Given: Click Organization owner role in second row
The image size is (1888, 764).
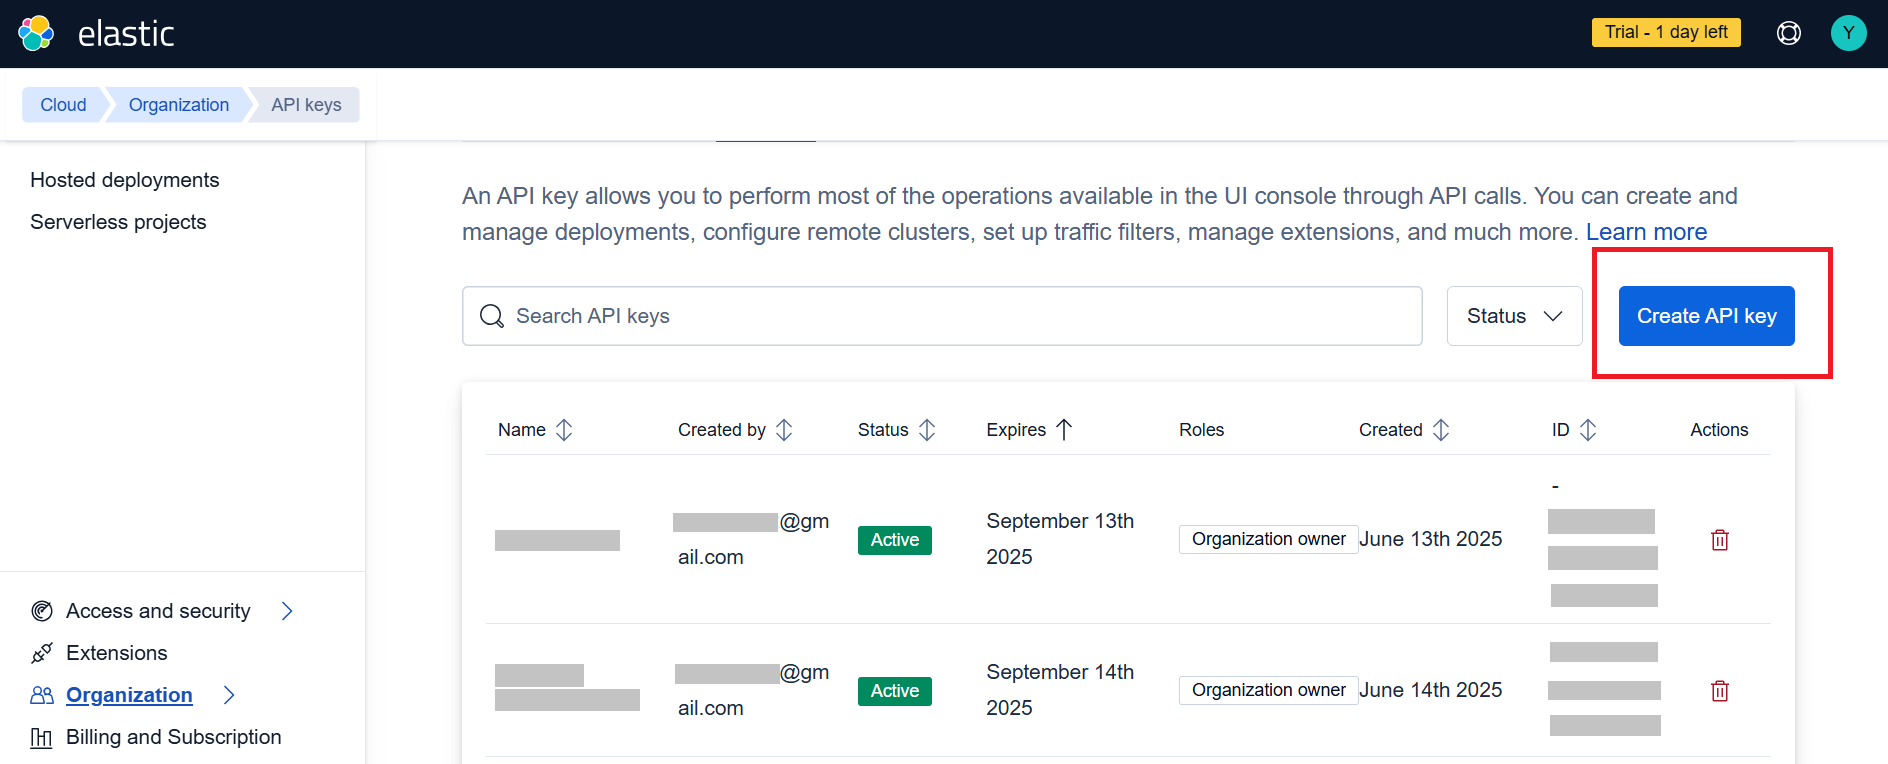Looking at the screenshot, I should (1268, 690).
